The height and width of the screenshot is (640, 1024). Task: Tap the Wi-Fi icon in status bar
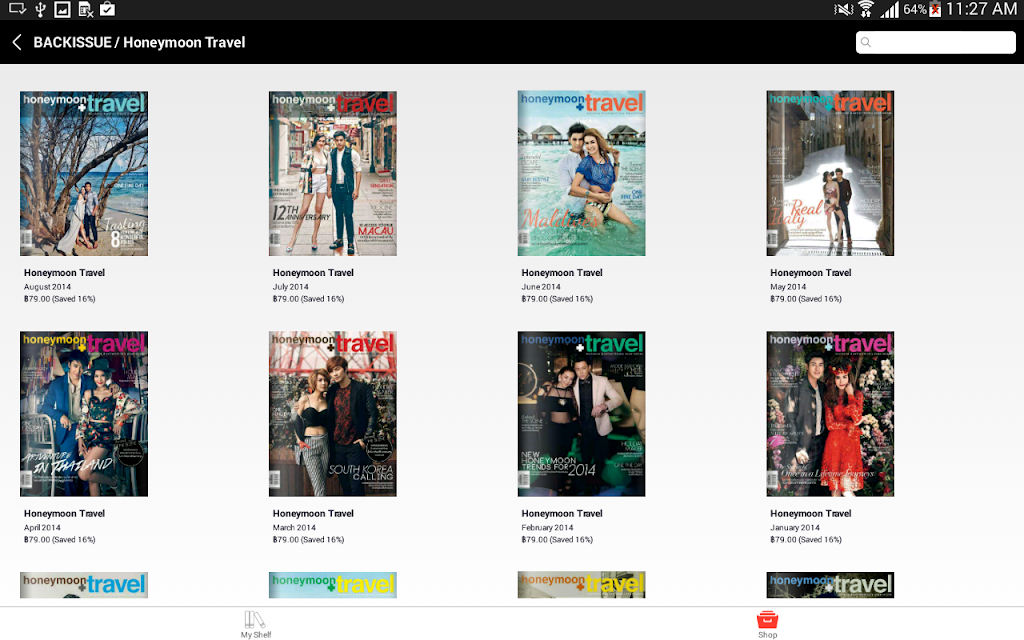click(x=866, y=9)
